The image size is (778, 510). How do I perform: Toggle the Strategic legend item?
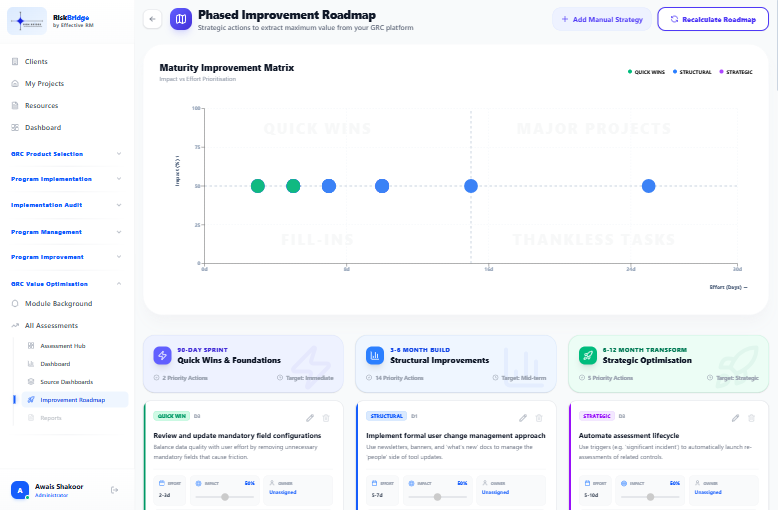coord(736,72)
